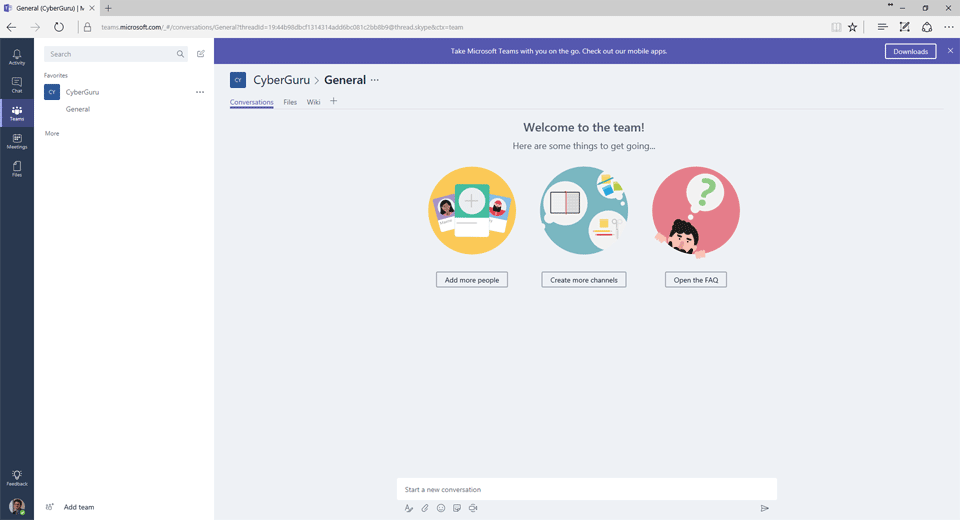Click the CyberGuru breadcrumb in header
This screenshot has height=520, width=960.
click(x=282, y=80)
